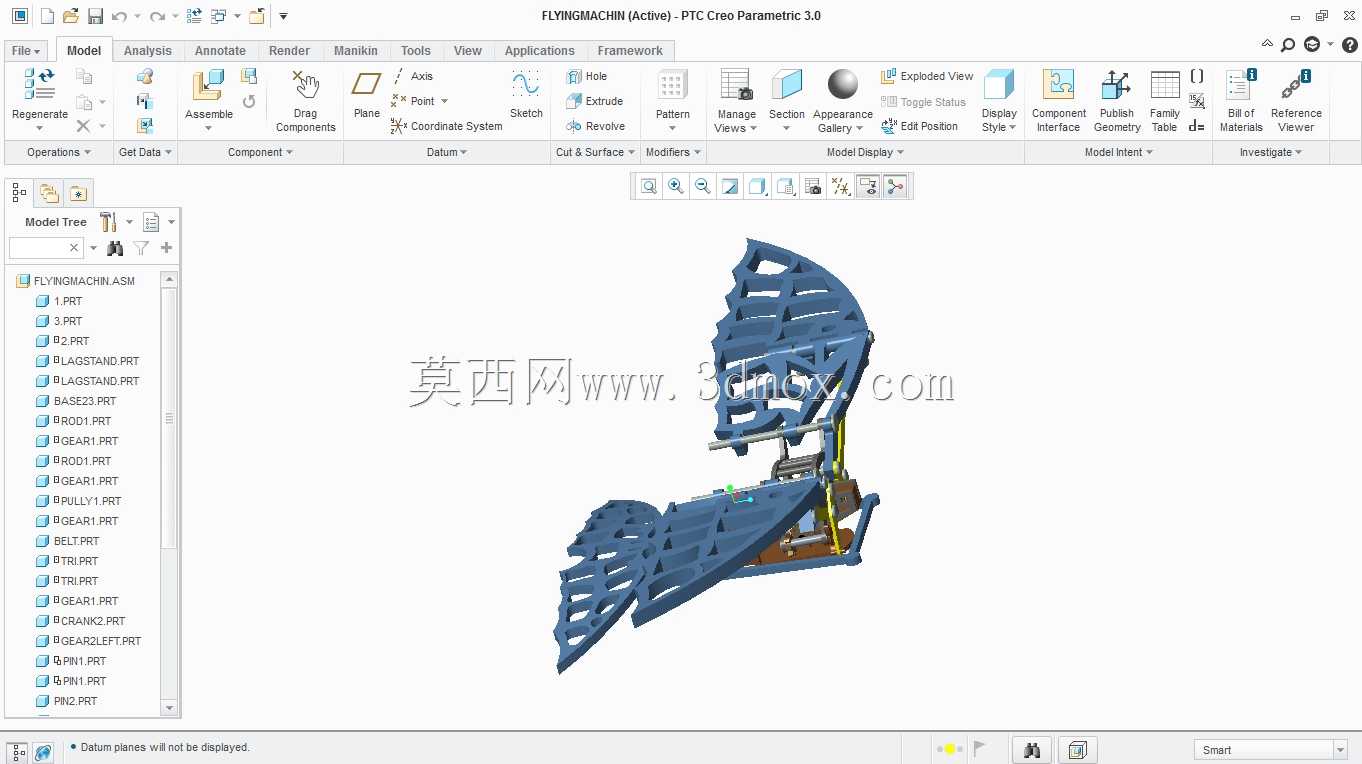This screenshot has width=1362, height=764.
Task: Open Component Interface
Action: coord(1058,101)
